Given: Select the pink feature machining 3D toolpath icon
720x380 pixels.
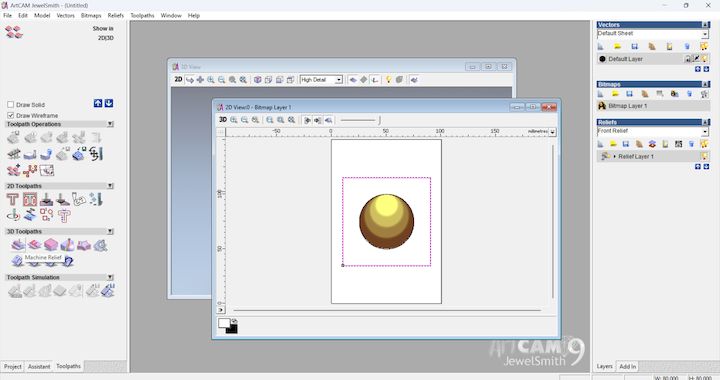Looking at the screenshot, I should click(x=34, y=246).
